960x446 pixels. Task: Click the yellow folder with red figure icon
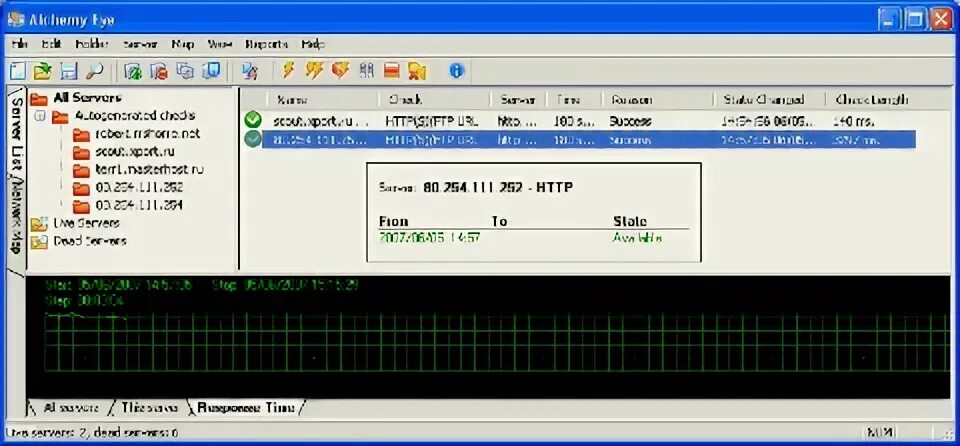417,71
